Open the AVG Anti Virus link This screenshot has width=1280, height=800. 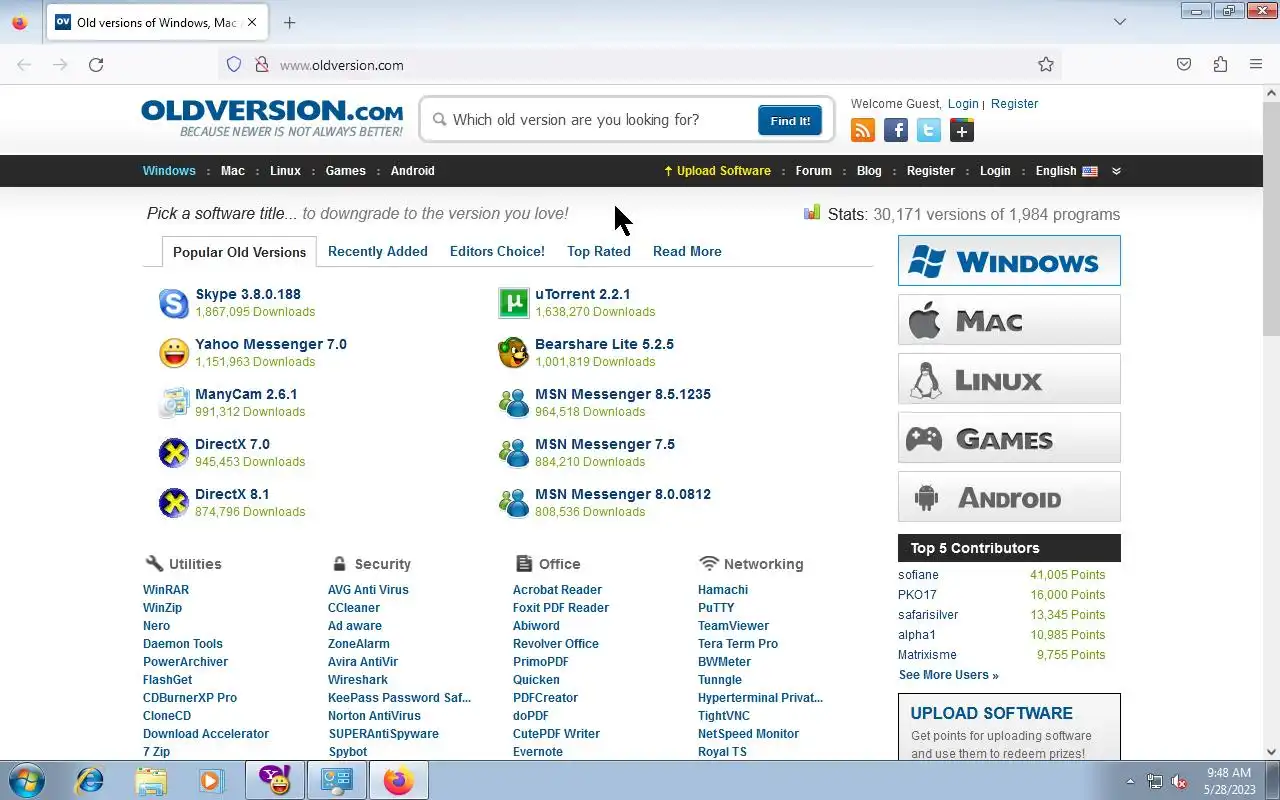tap(368, 590)
